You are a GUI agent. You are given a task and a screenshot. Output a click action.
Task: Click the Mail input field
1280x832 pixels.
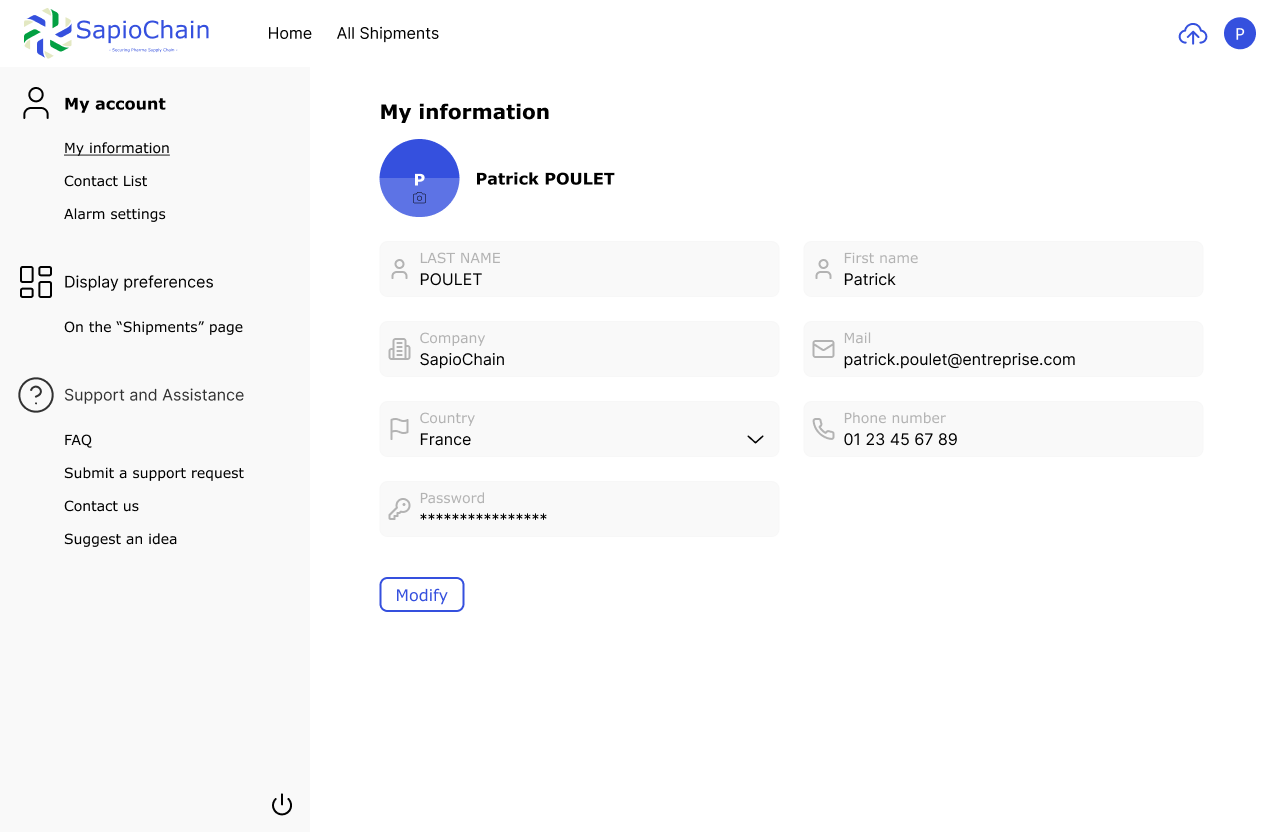pyautogui.click(x=1003, y=359)
